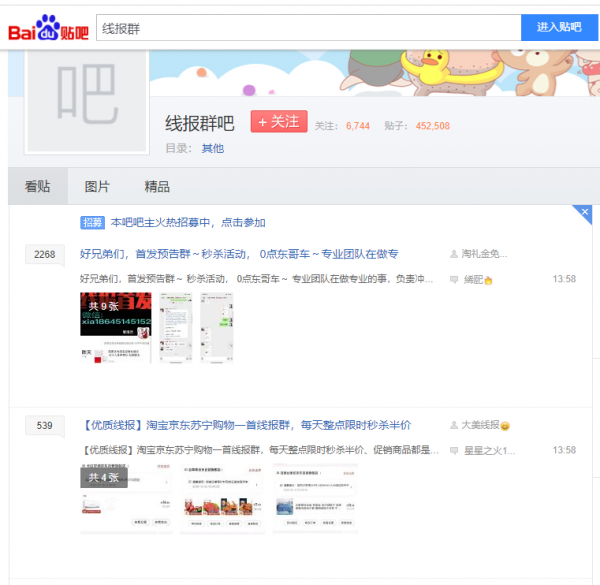This screenshot has height=585, width=600.
Task: Click the 关注 follow button
Action: [278, 122]
